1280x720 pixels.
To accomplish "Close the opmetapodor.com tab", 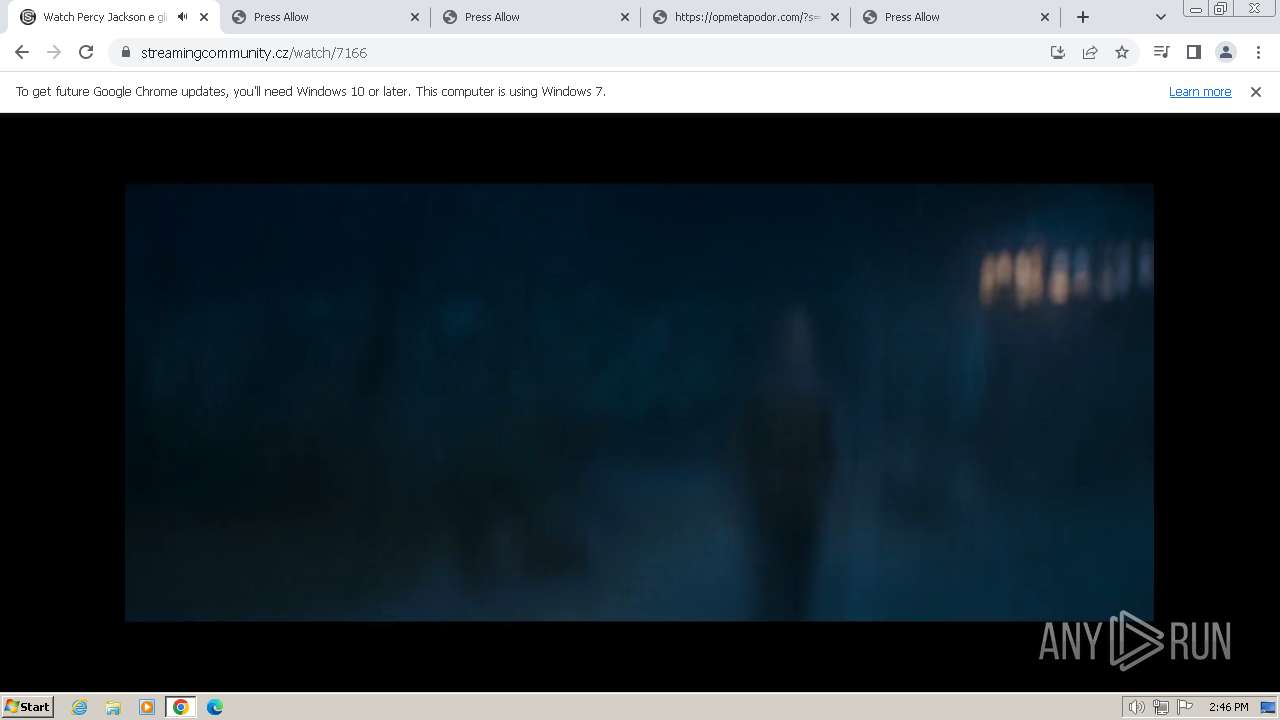I will coord(835,17).
